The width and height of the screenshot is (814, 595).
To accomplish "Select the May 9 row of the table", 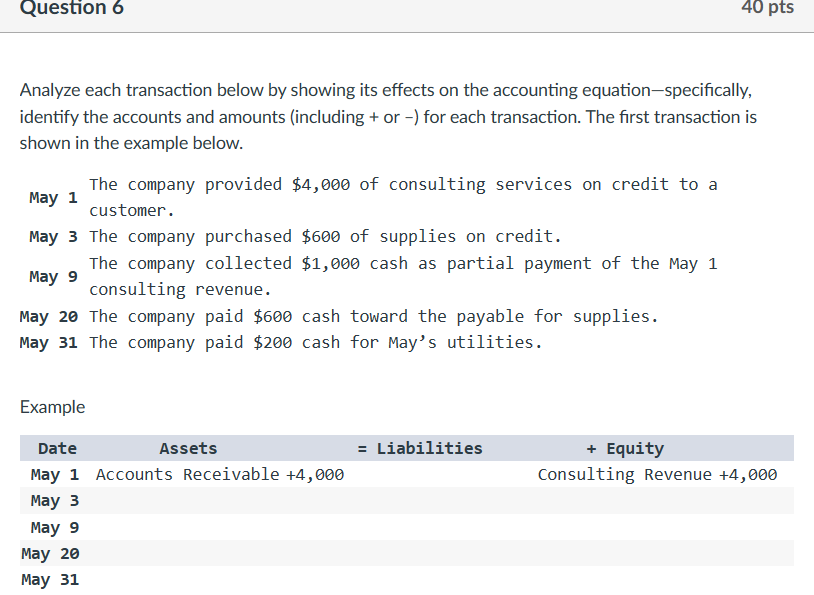I will pyautogui.click(x=52, y=527).
